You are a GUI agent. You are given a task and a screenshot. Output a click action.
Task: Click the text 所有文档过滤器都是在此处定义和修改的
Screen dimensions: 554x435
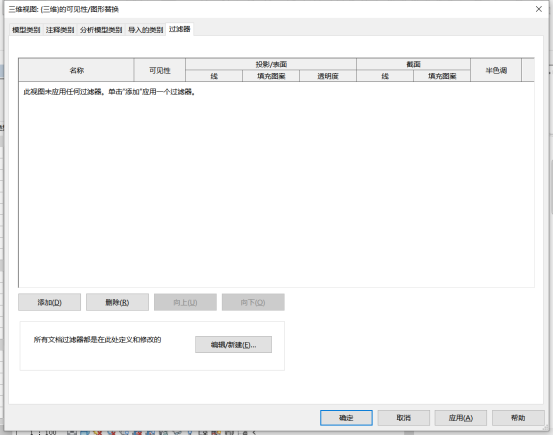[x=97, y=340]
